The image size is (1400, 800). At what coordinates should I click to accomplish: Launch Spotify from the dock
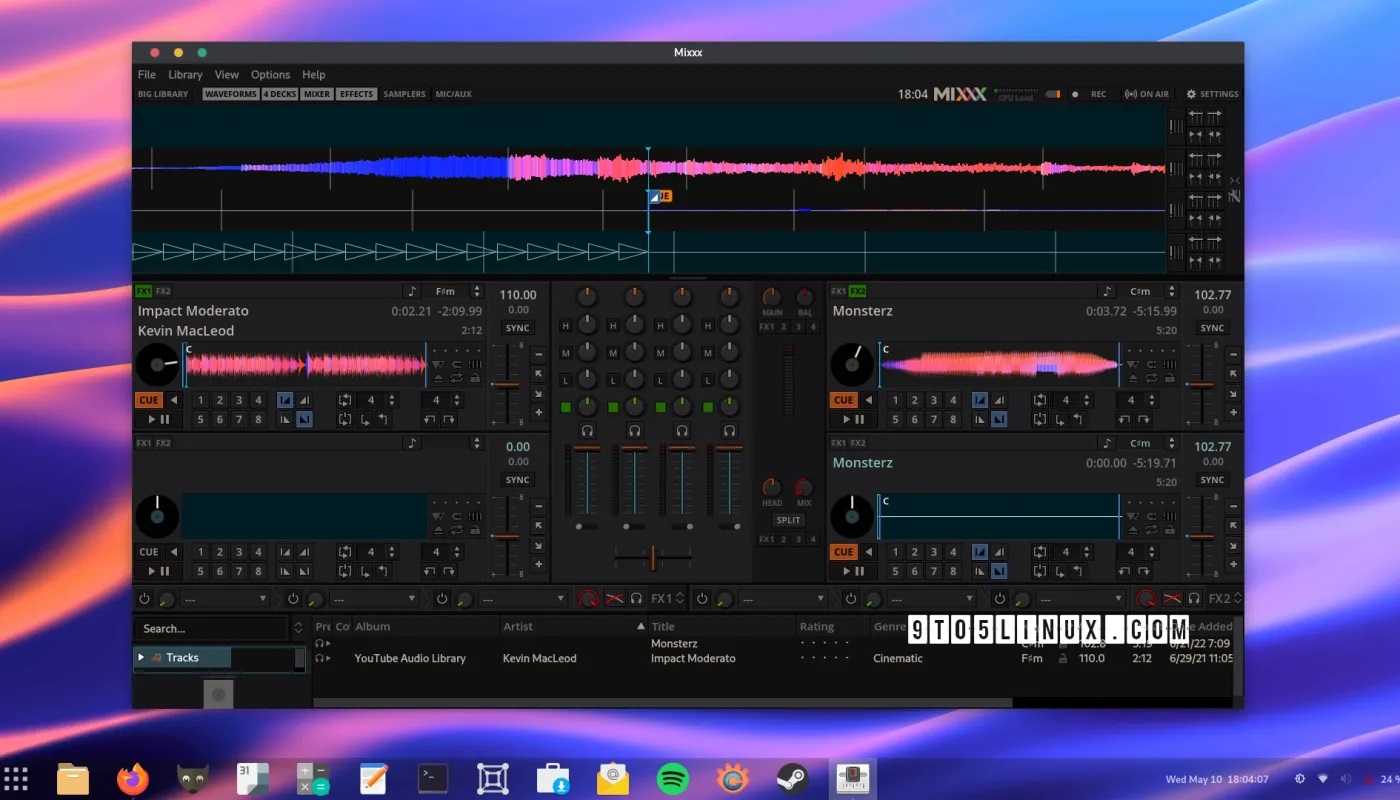tap(672, 777)
